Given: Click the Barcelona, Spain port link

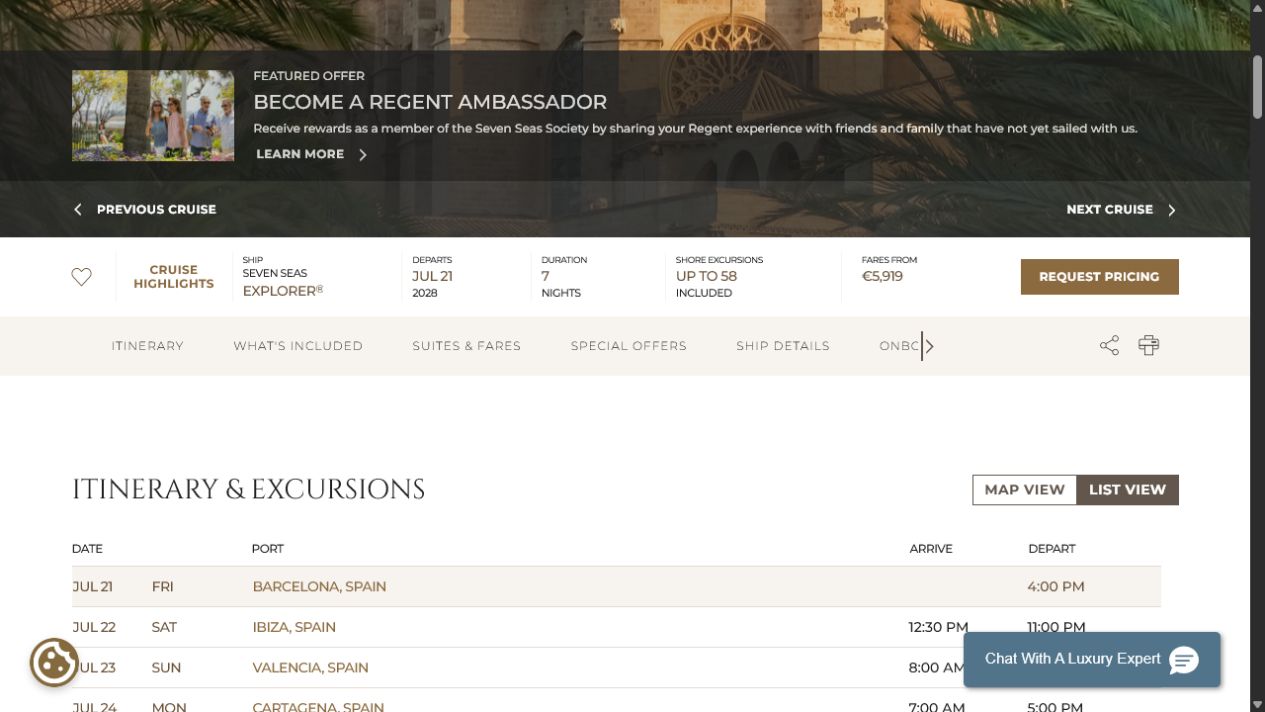Looking at the screenshot, I should tap(319, 587).
